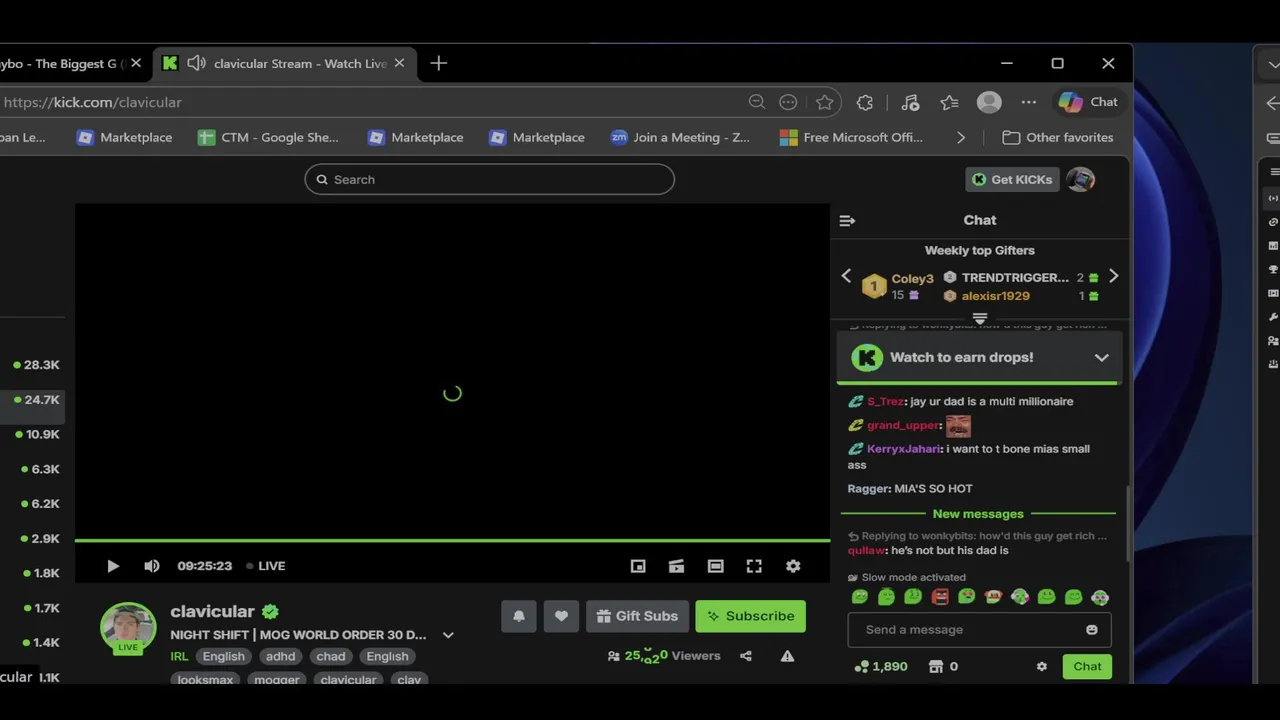Insert the last emote in quick row
This screenshot has width=1280, height=720.
(1100, 597)
